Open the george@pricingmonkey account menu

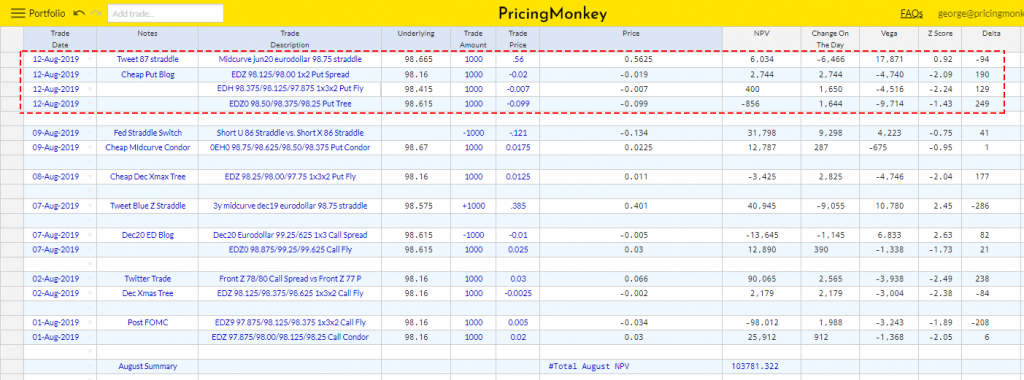pyautogui.click(x=980, y=13)
